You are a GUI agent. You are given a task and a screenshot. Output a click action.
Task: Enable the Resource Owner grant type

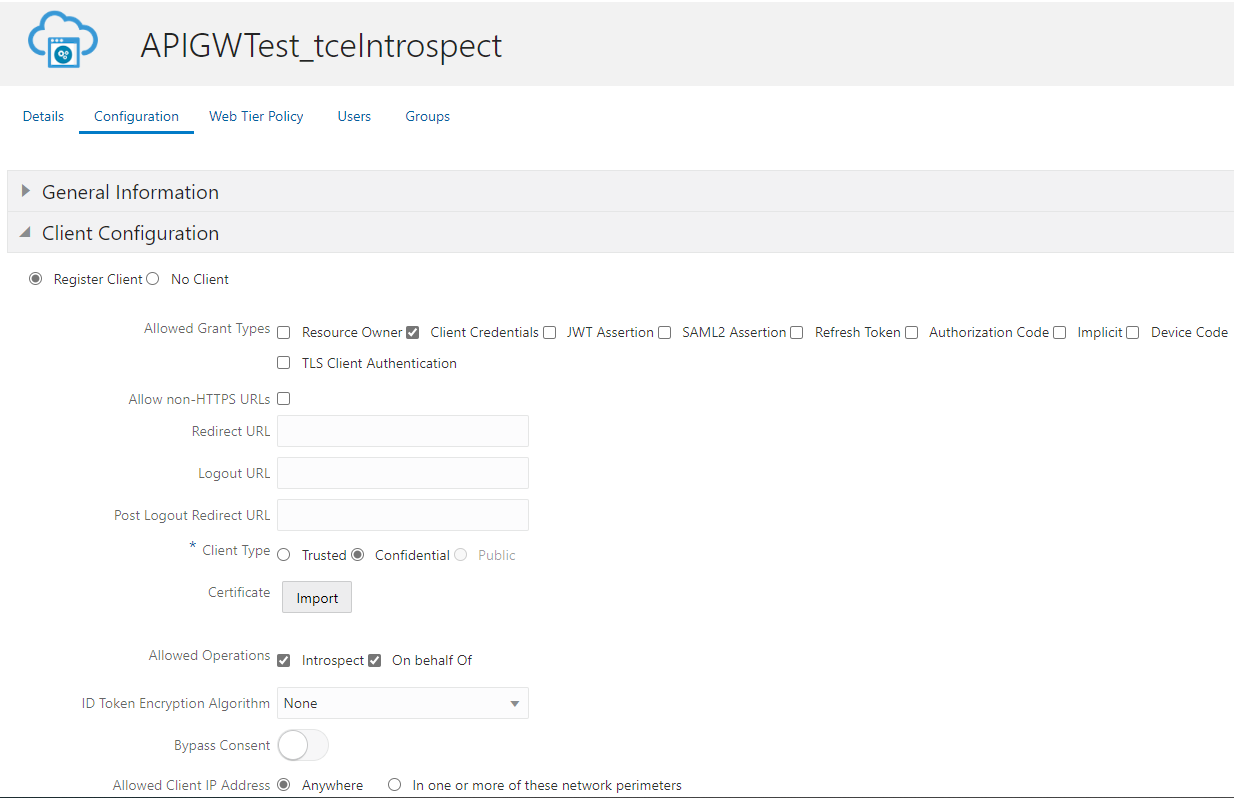[284, 333]
